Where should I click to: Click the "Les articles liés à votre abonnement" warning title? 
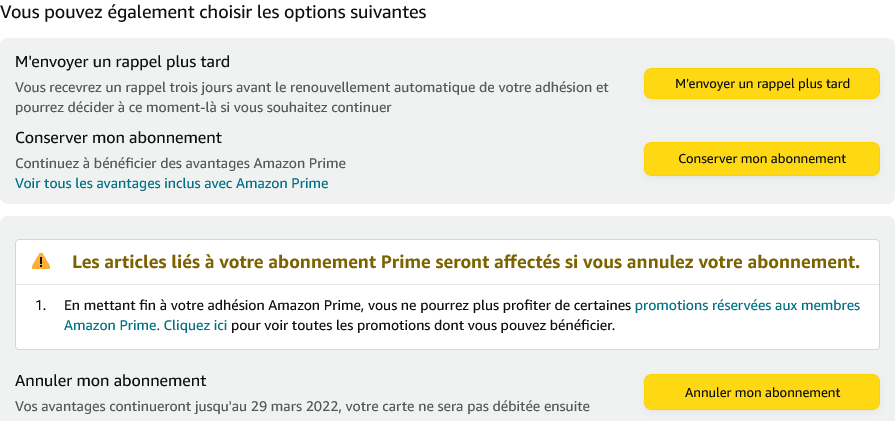[466, 263]
